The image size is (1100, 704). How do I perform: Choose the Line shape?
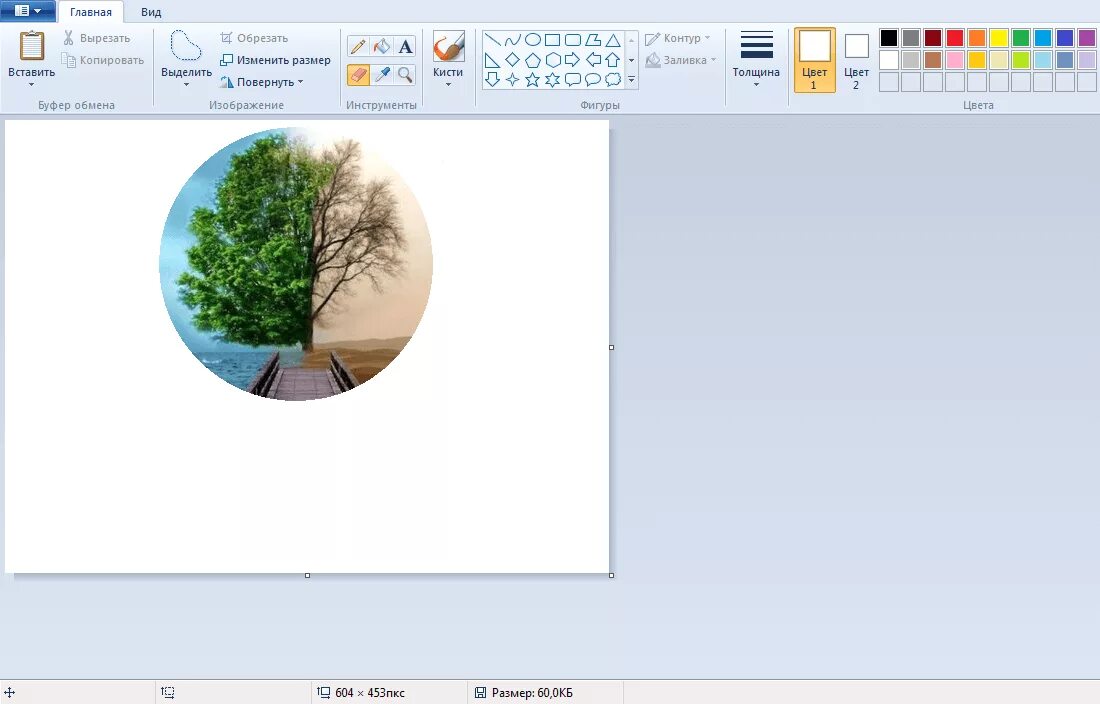[x=492, y=40]
